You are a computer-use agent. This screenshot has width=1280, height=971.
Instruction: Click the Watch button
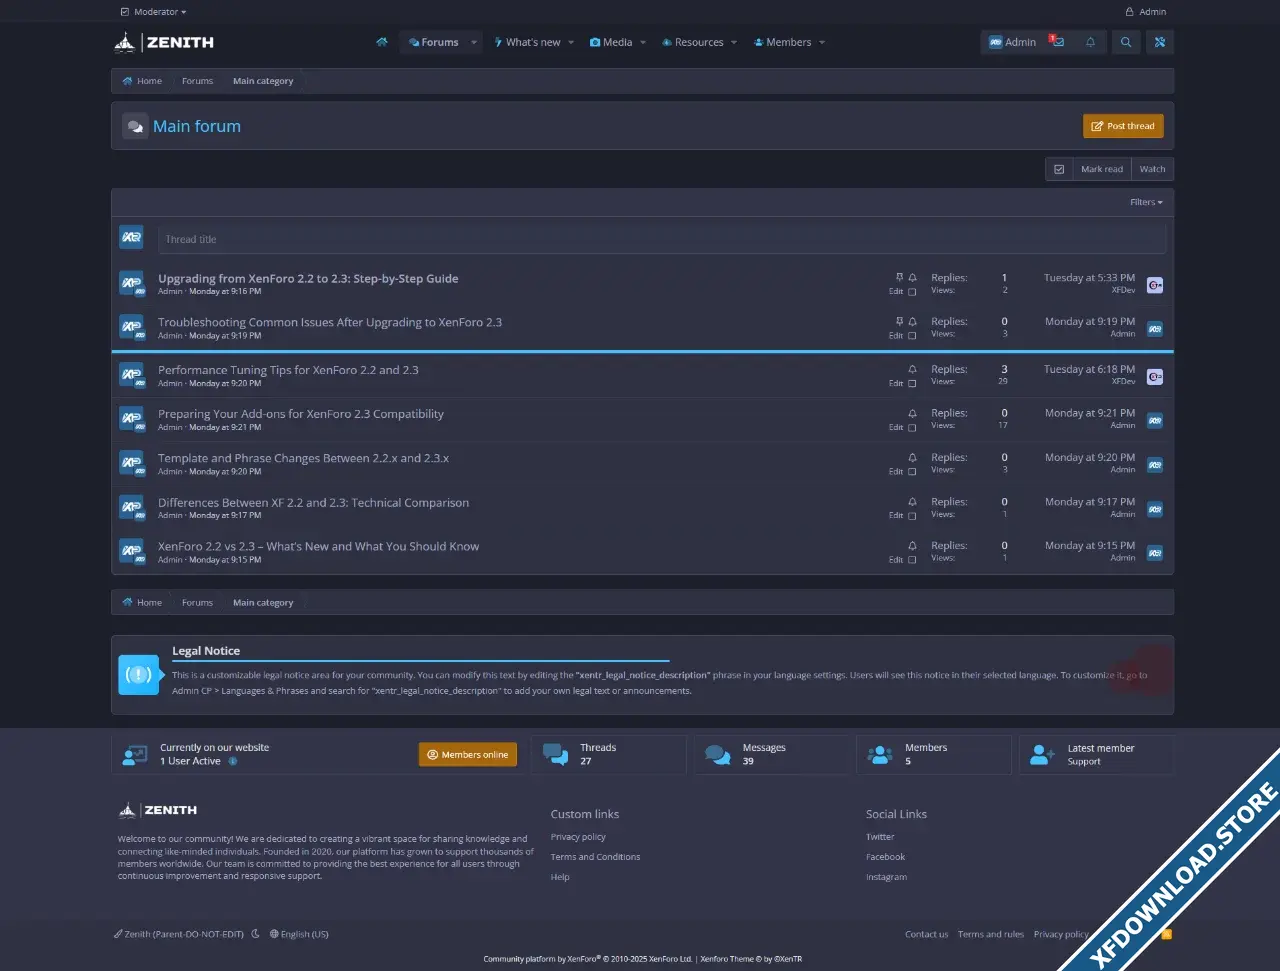pyautogui.click(x=1152, y=169)
